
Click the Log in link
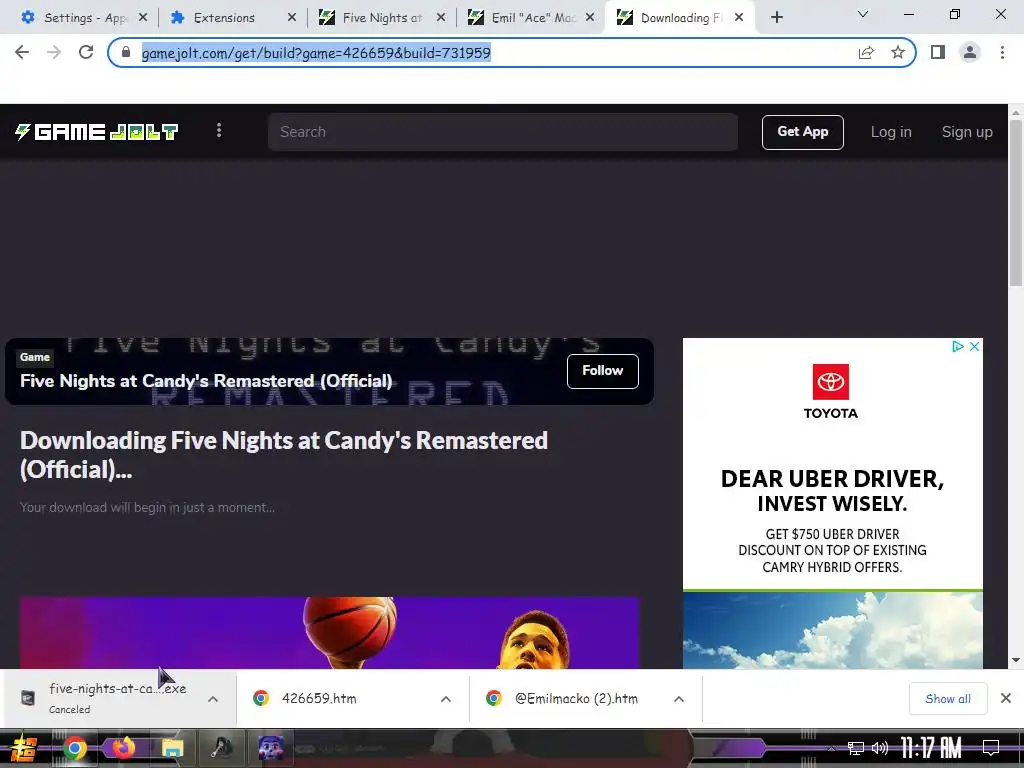pyautogui.click(x=891, y=132)
